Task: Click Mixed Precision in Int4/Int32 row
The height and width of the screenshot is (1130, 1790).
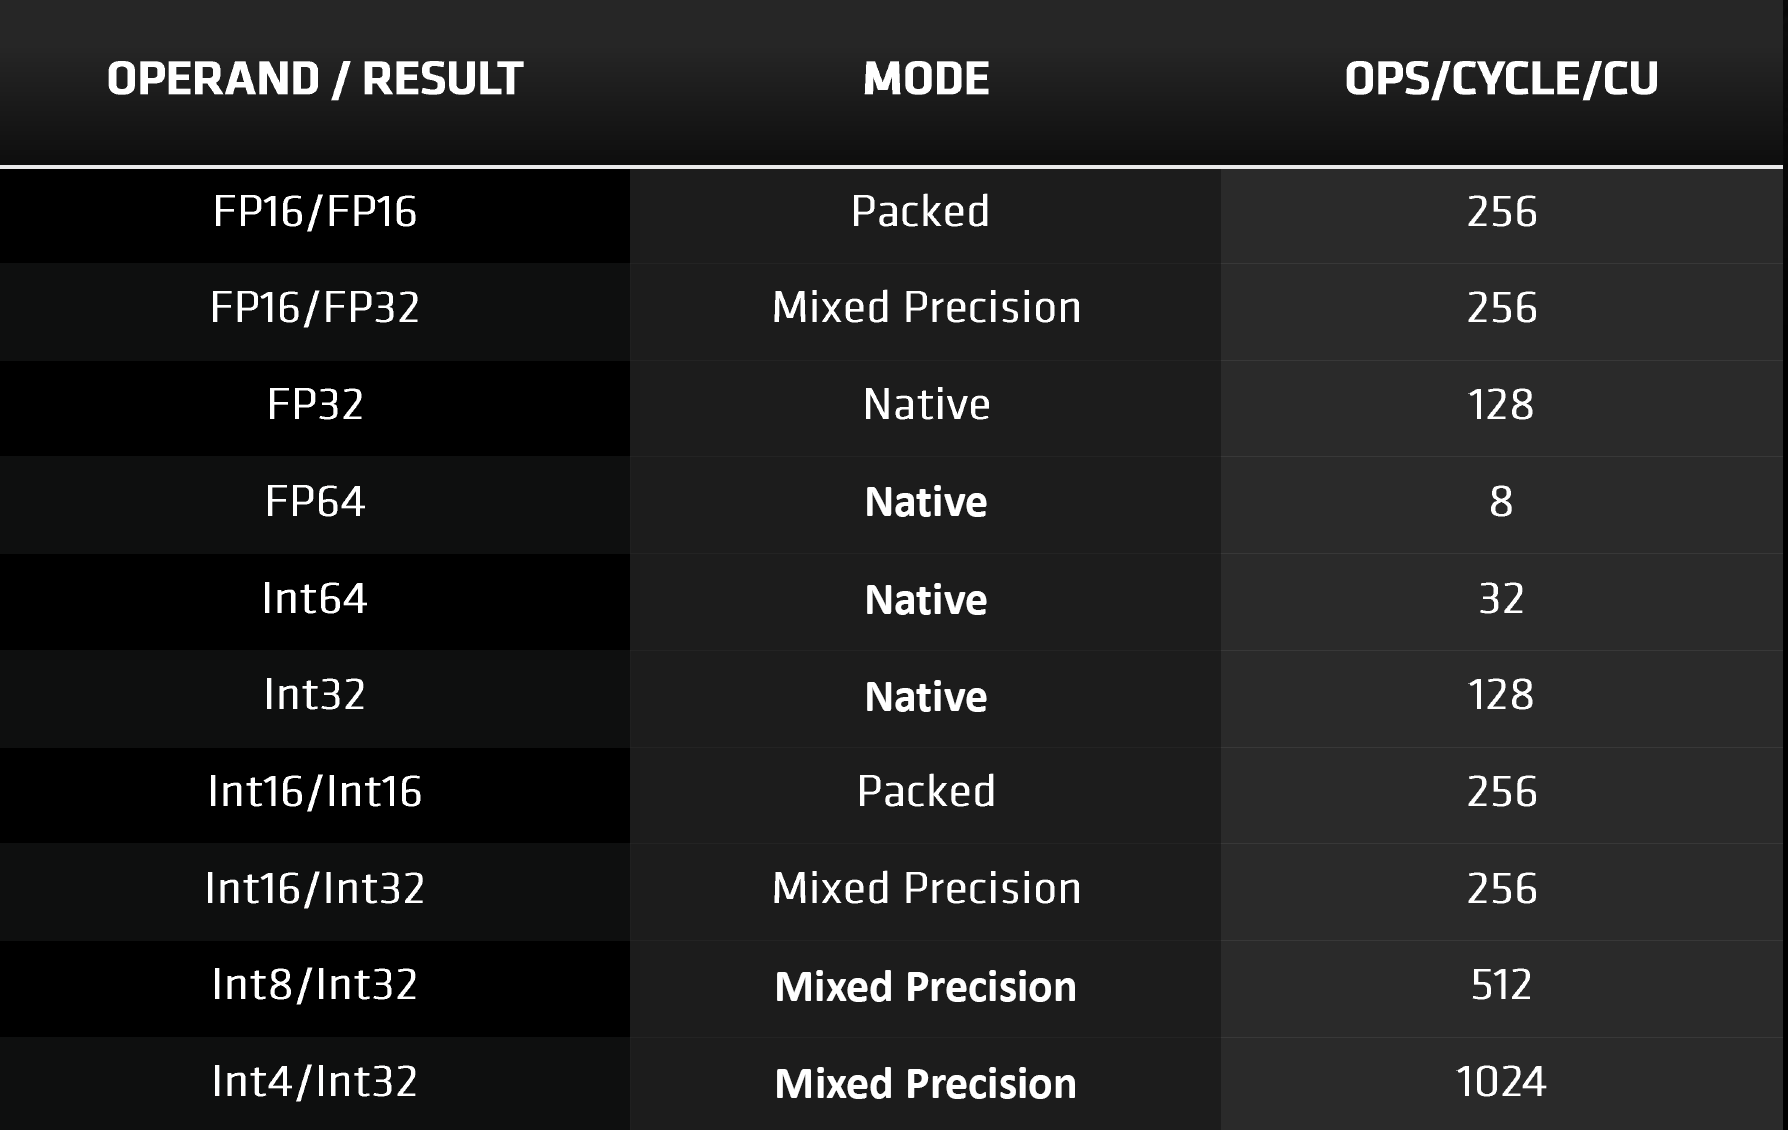Action: tap(926, 1084)
